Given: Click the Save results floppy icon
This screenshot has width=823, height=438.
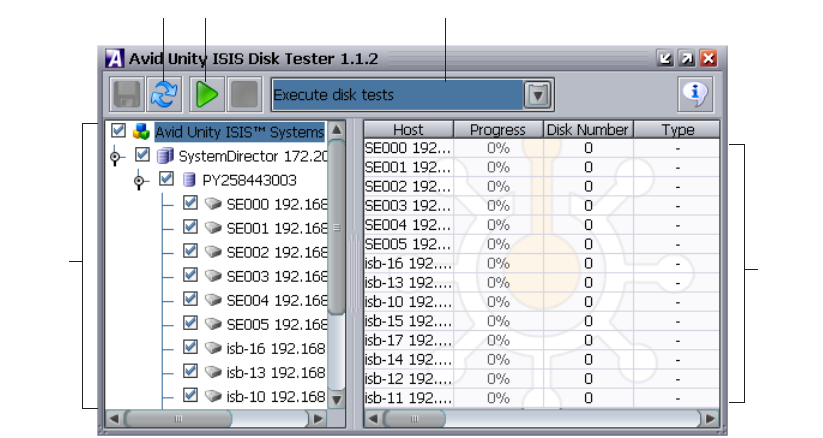Looking at the screenshot, I should [x=127, y=95].
